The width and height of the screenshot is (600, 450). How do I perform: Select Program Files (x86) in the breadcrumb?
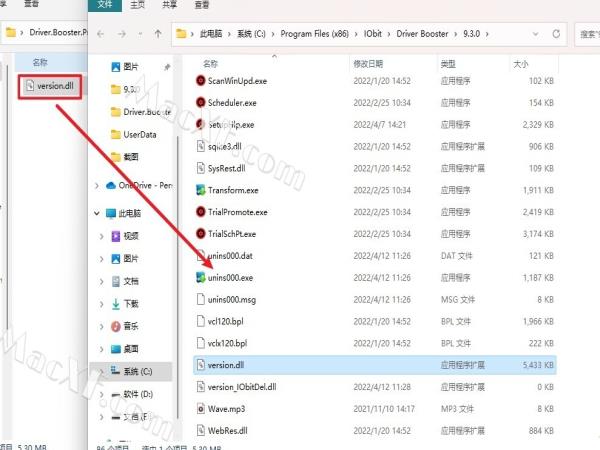pyautogui.click(x=315, y=34)
